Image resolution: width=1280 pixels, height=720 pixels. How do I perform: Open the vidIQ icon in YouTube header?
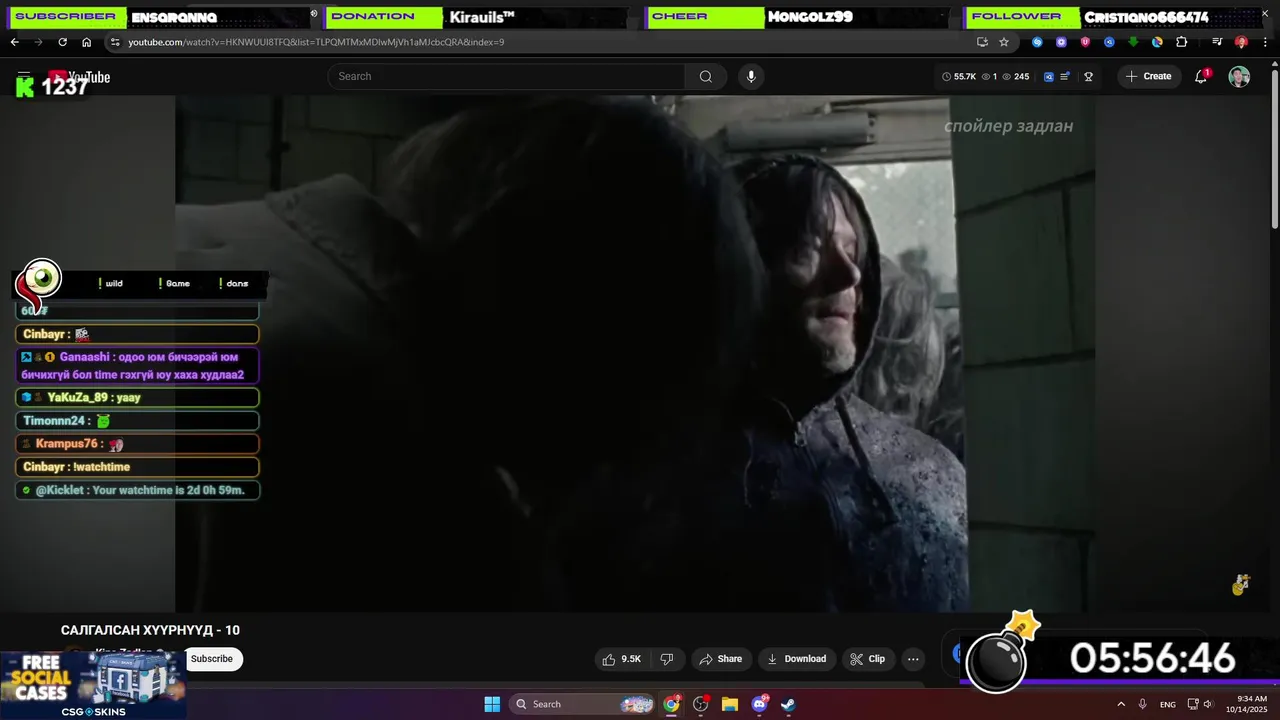coord(1049,76)
